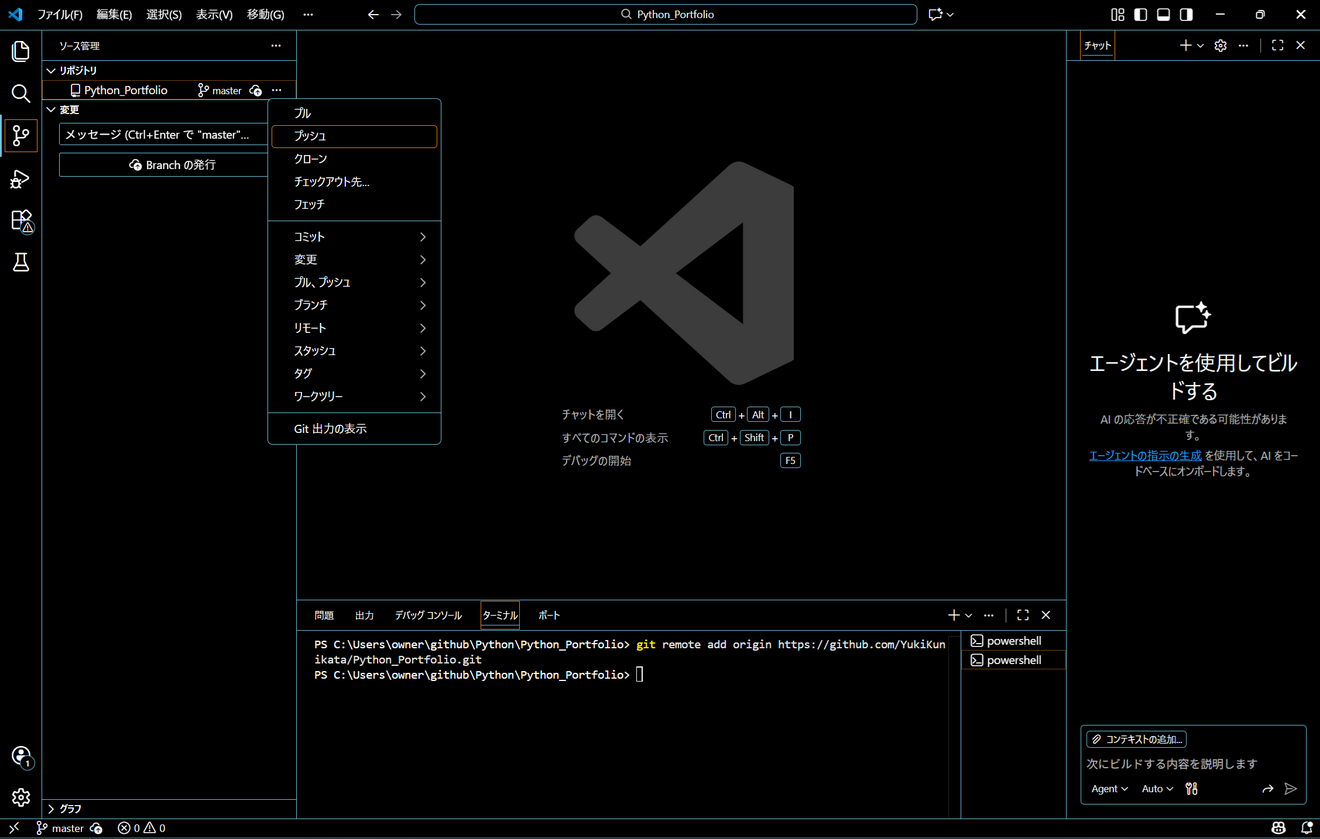Open the Extensions view icon
This screenshot has height=839, width=1320.
point(20,221)
